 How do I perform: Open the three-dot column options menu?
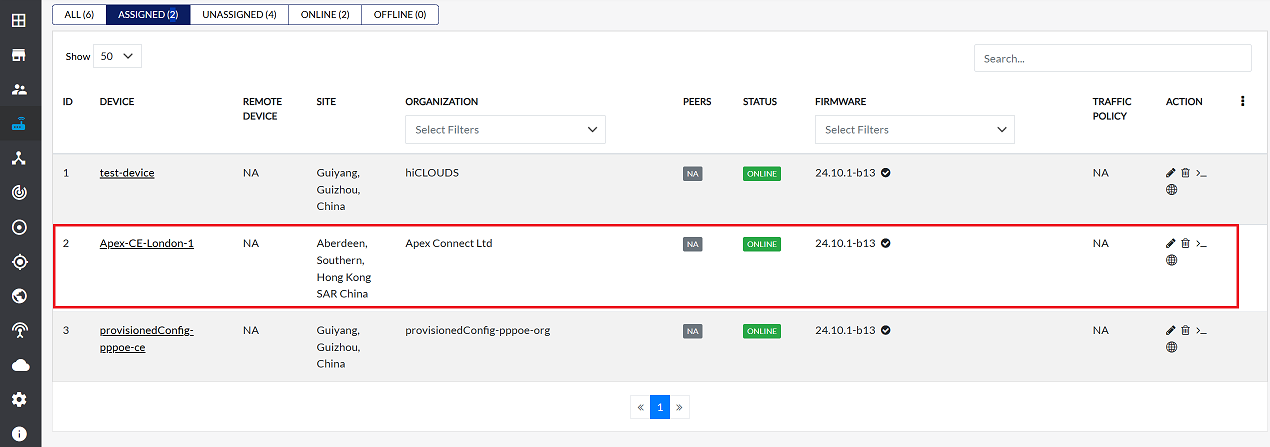click(1242, 101)
